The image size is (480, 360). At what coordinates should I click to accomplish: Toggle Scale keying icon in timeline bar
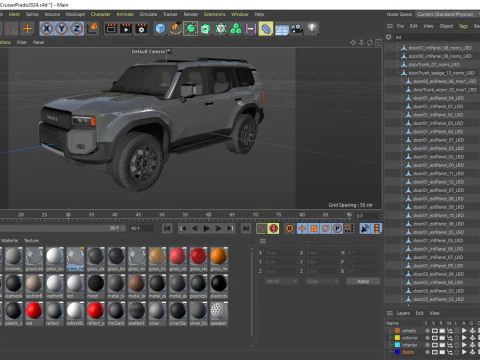point(314,228)
